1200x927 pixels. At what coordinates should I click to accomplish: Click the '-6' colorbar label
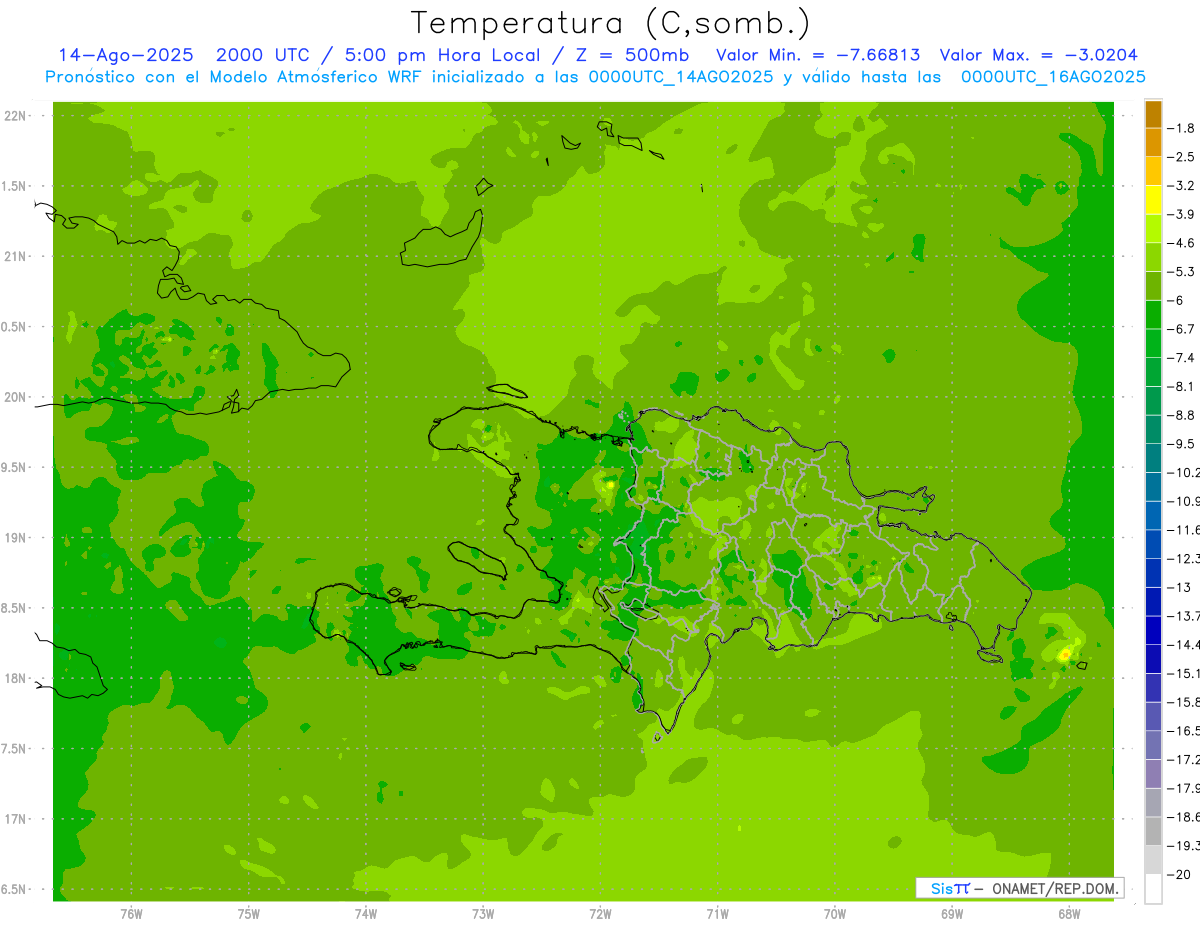pos(1177,301)
